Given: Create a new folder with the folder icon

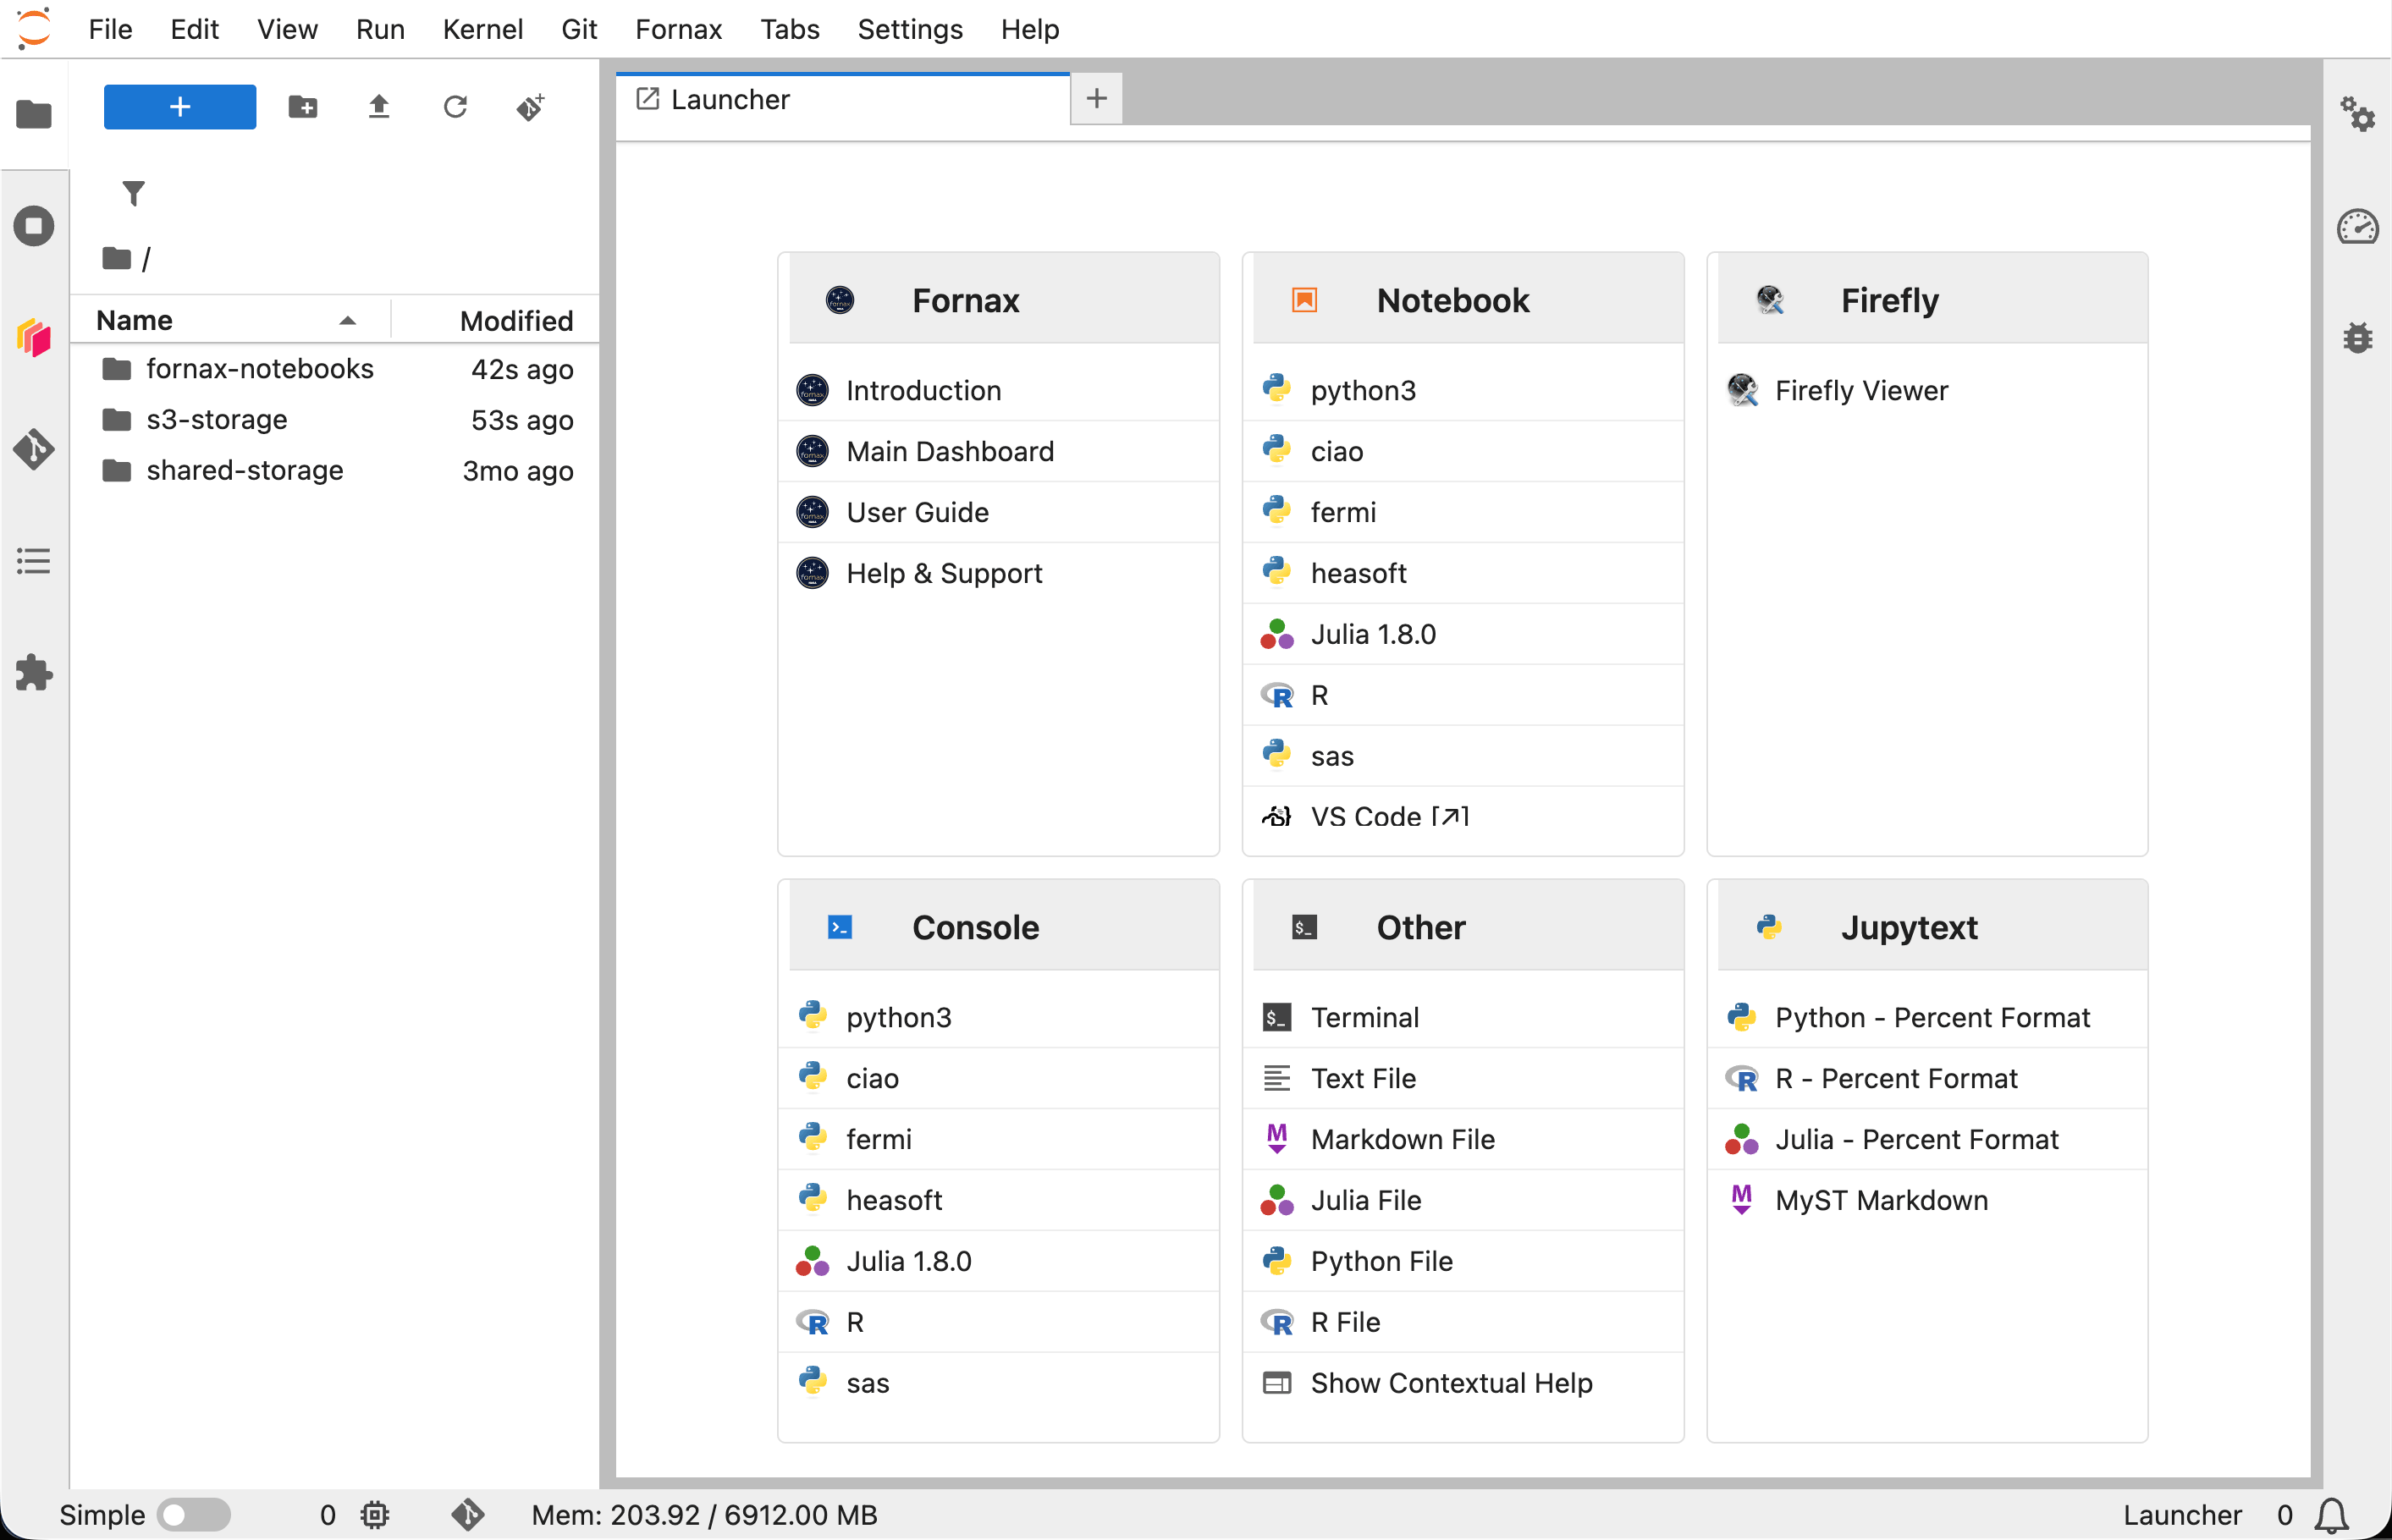Looking at the screenshot, I should [302, 106].
